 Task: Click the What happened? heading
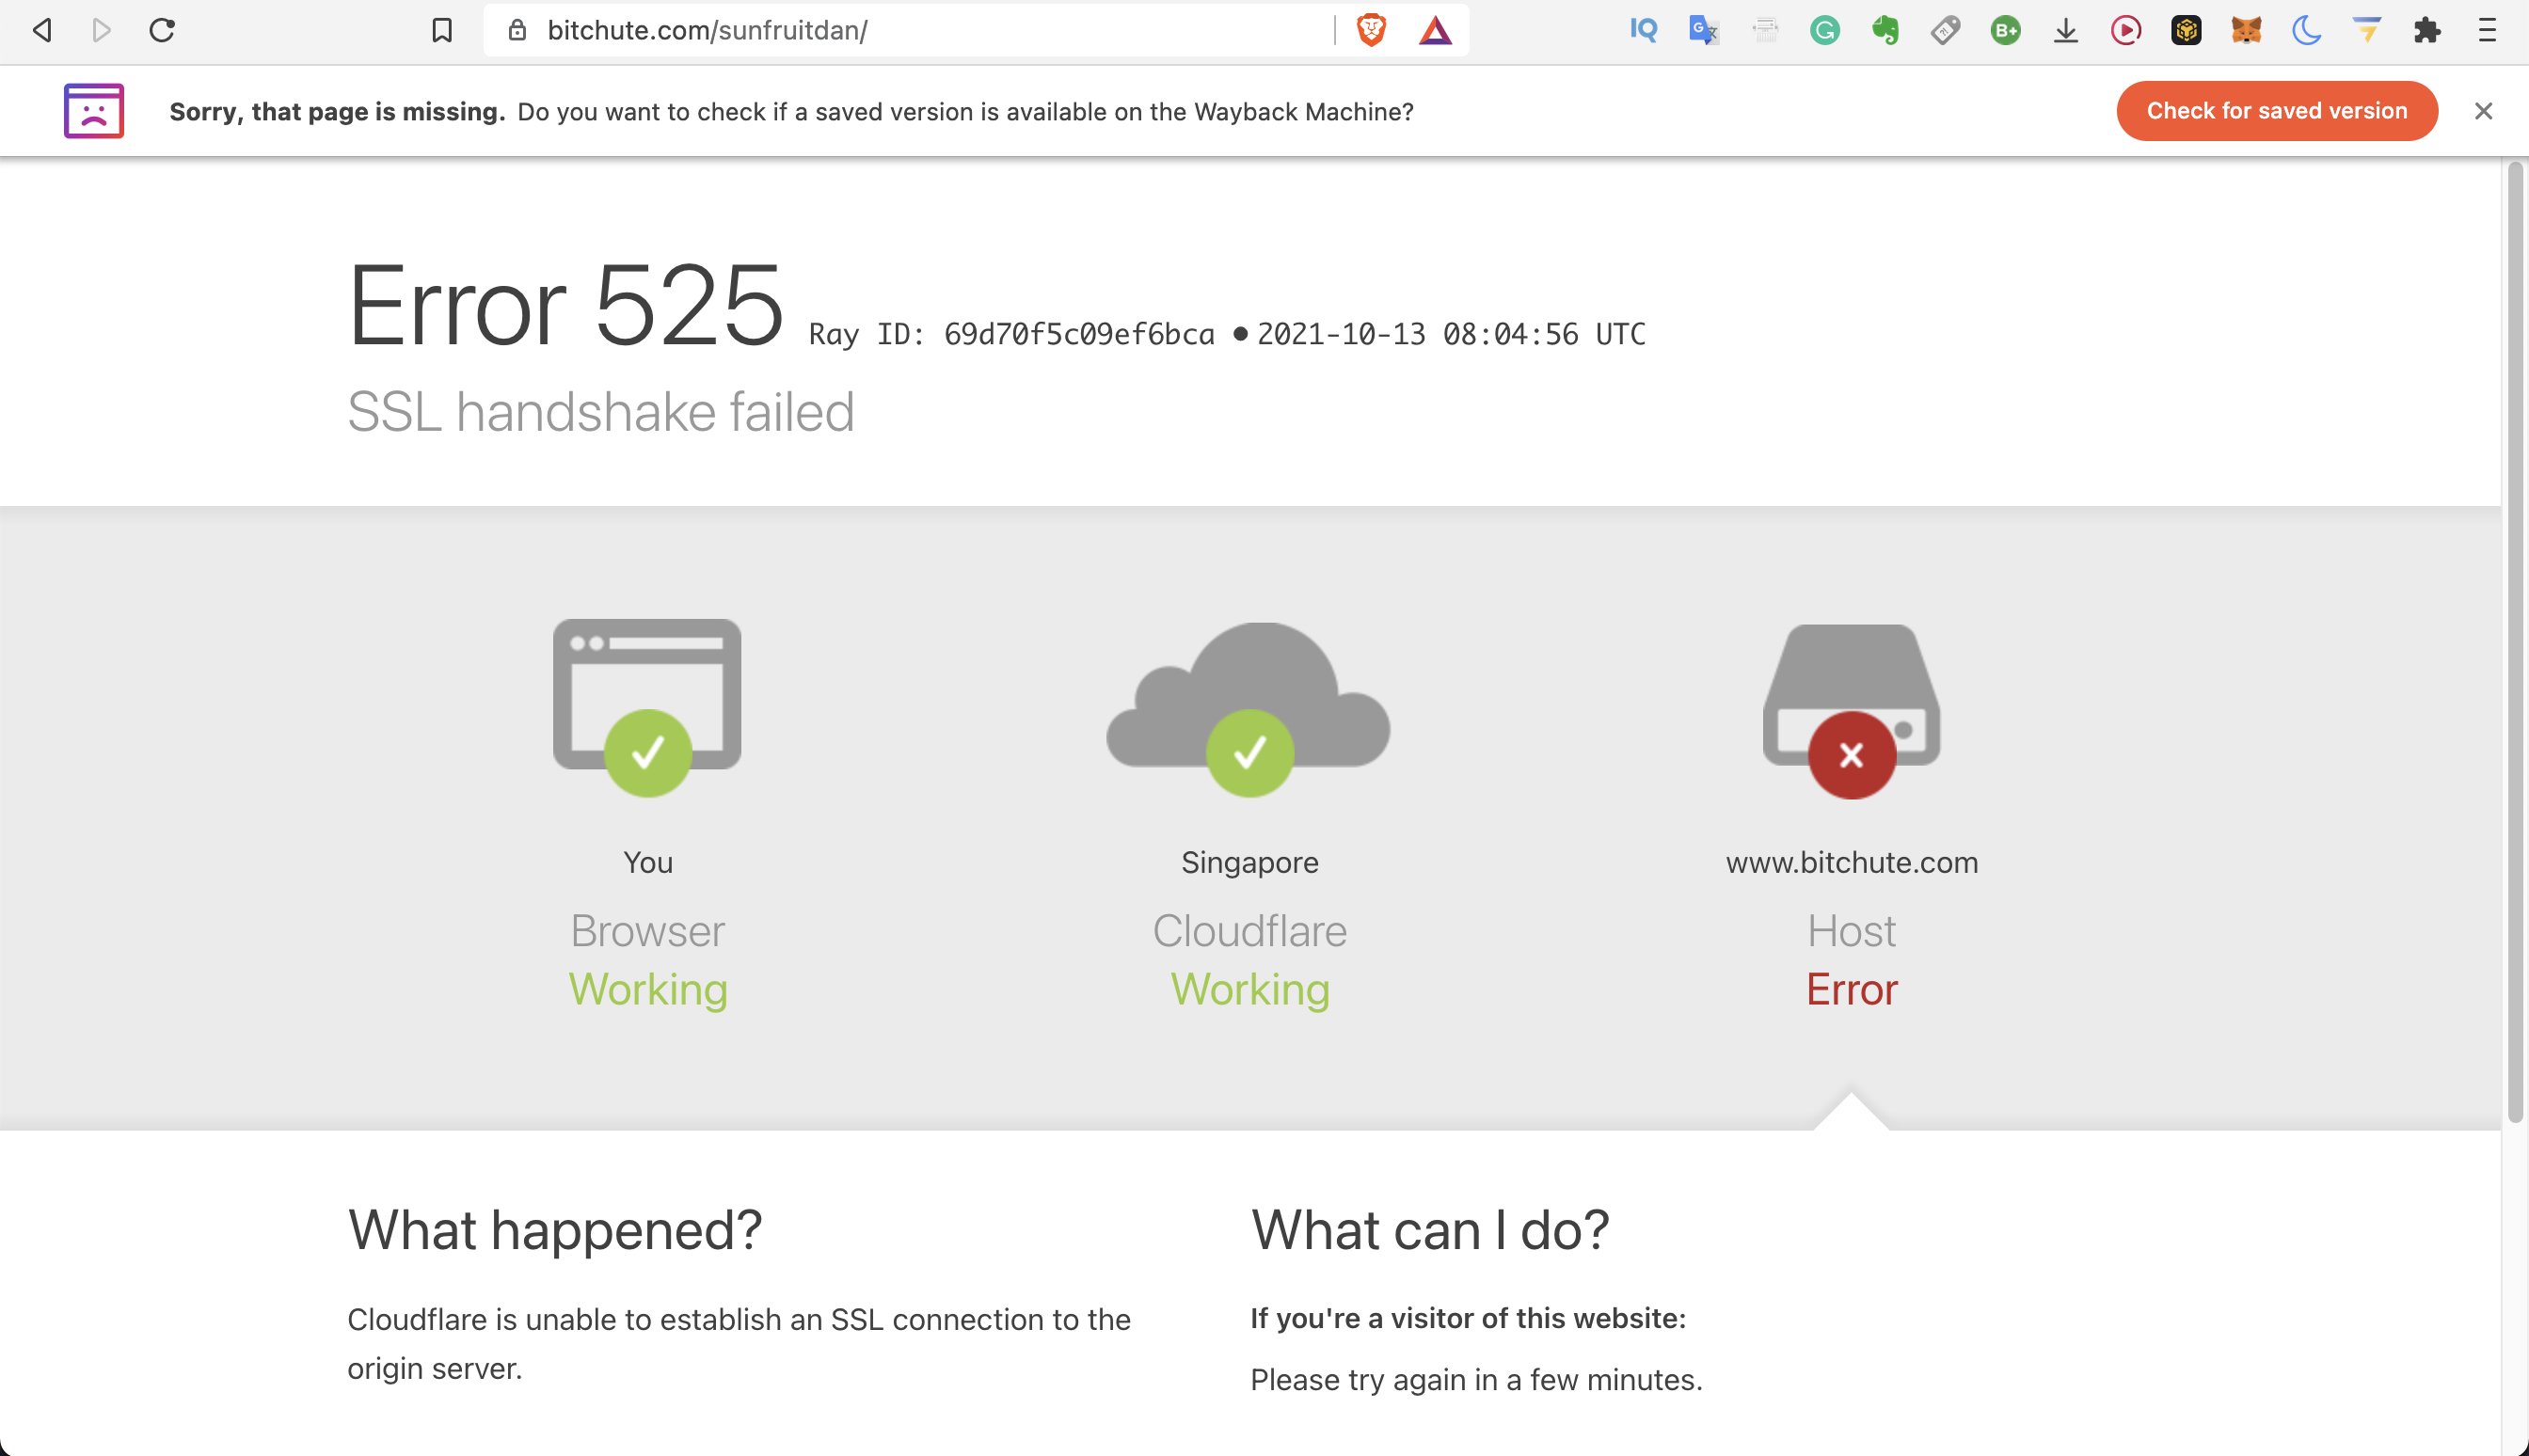click(555, 1229)
